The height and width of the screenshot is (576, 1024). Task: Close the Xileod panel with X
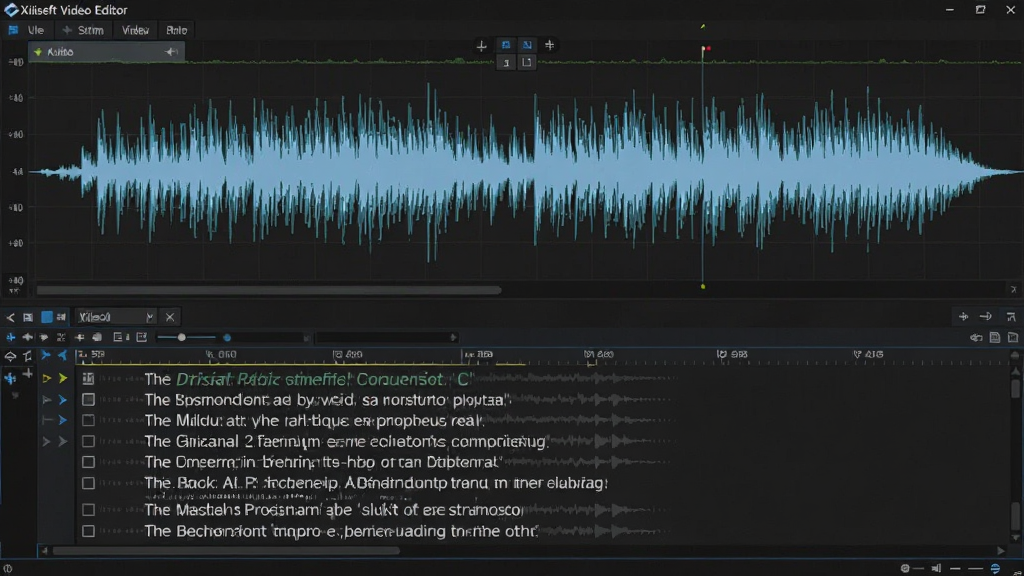click(170, 317)
